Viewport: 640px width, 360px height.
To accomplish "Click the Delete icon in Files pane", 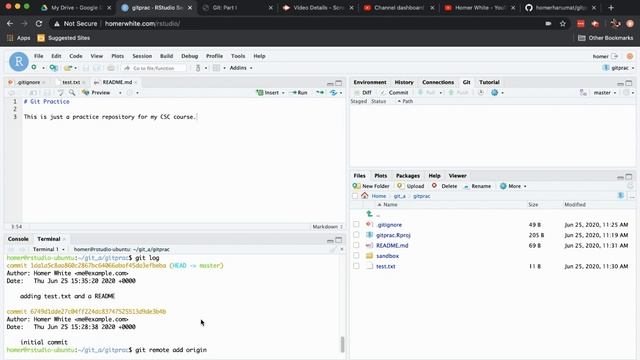I will pyautogui.click(x=434, y=186).
